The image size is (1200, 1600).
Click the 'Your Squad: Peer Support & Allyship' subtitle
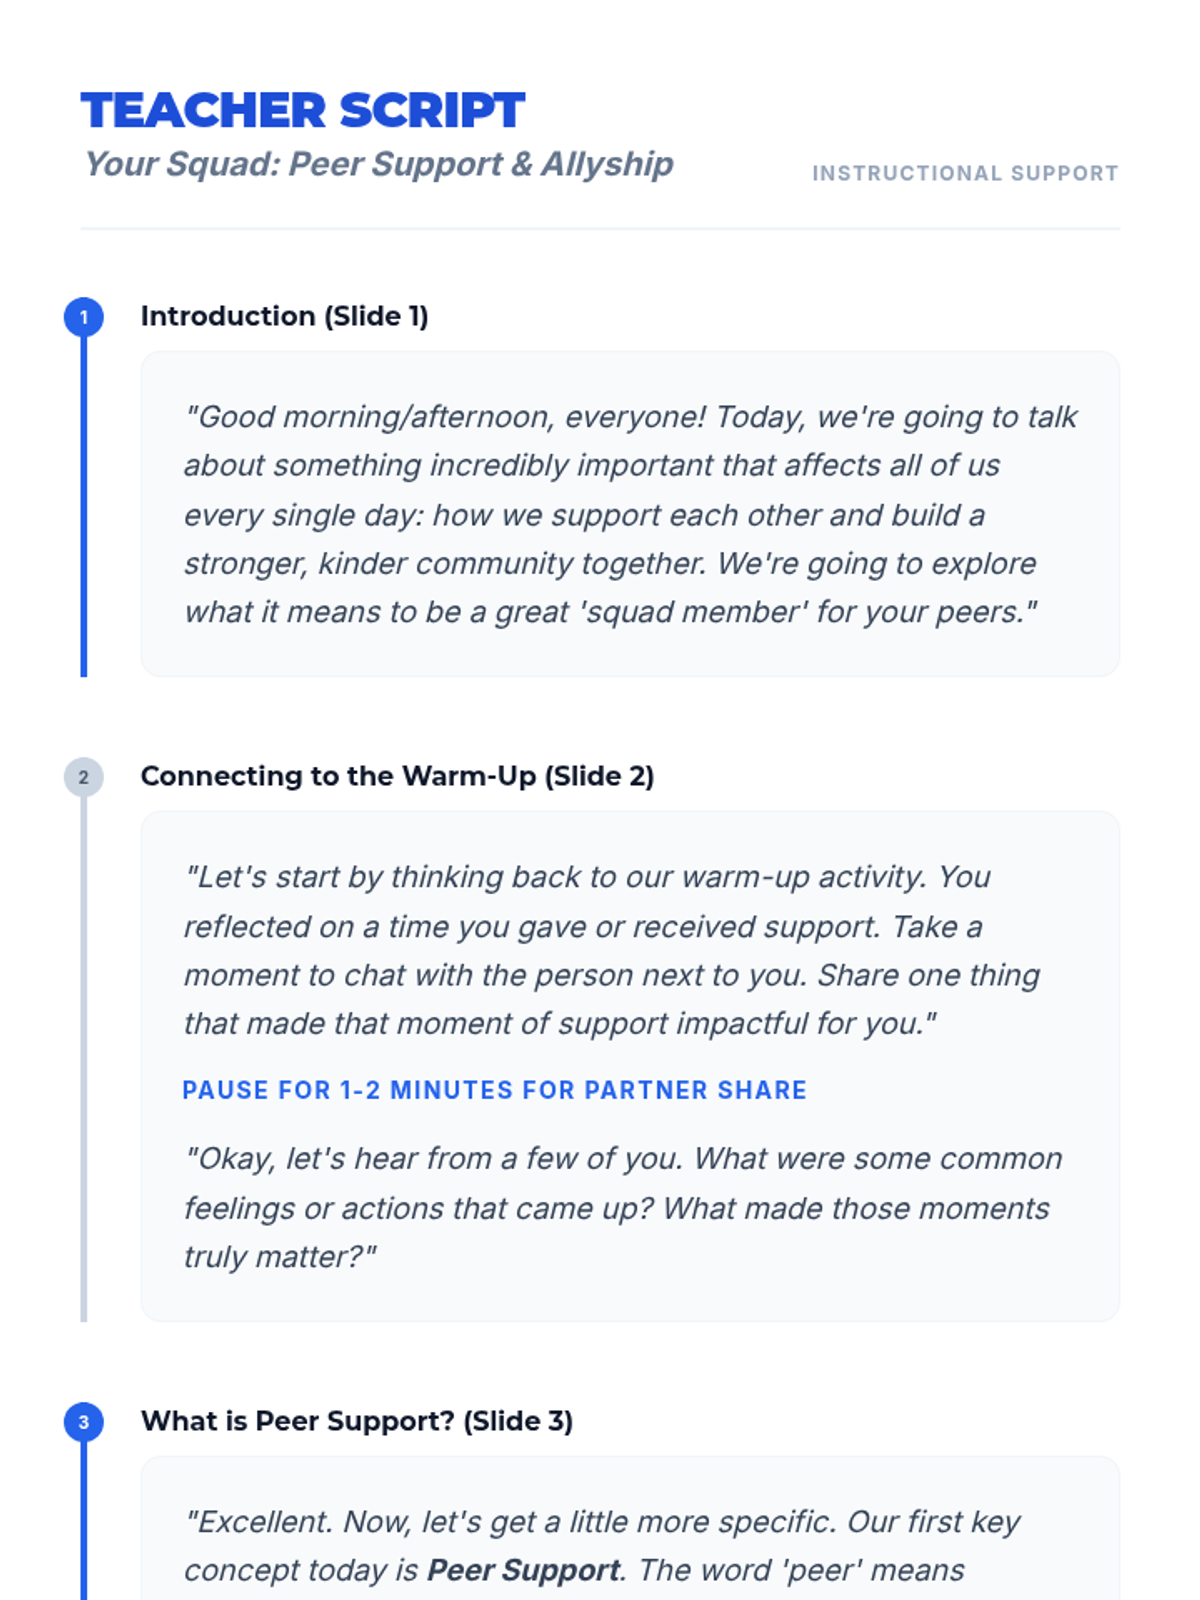[379, 165]
